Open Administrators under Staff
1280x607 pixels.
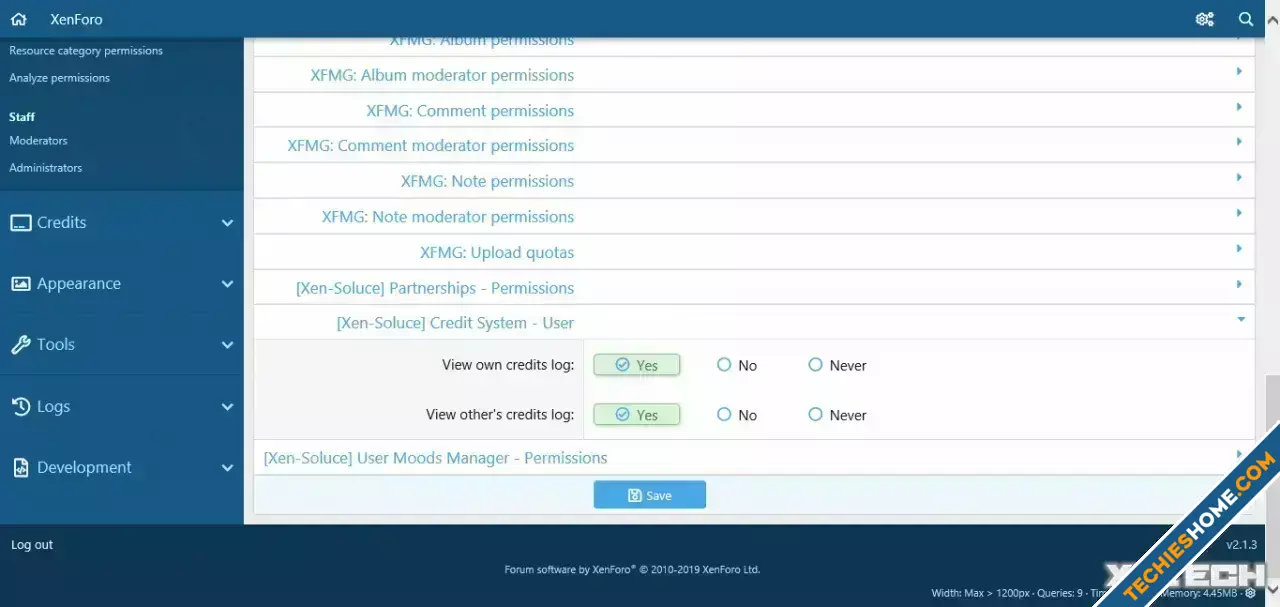tap(46, 167)
